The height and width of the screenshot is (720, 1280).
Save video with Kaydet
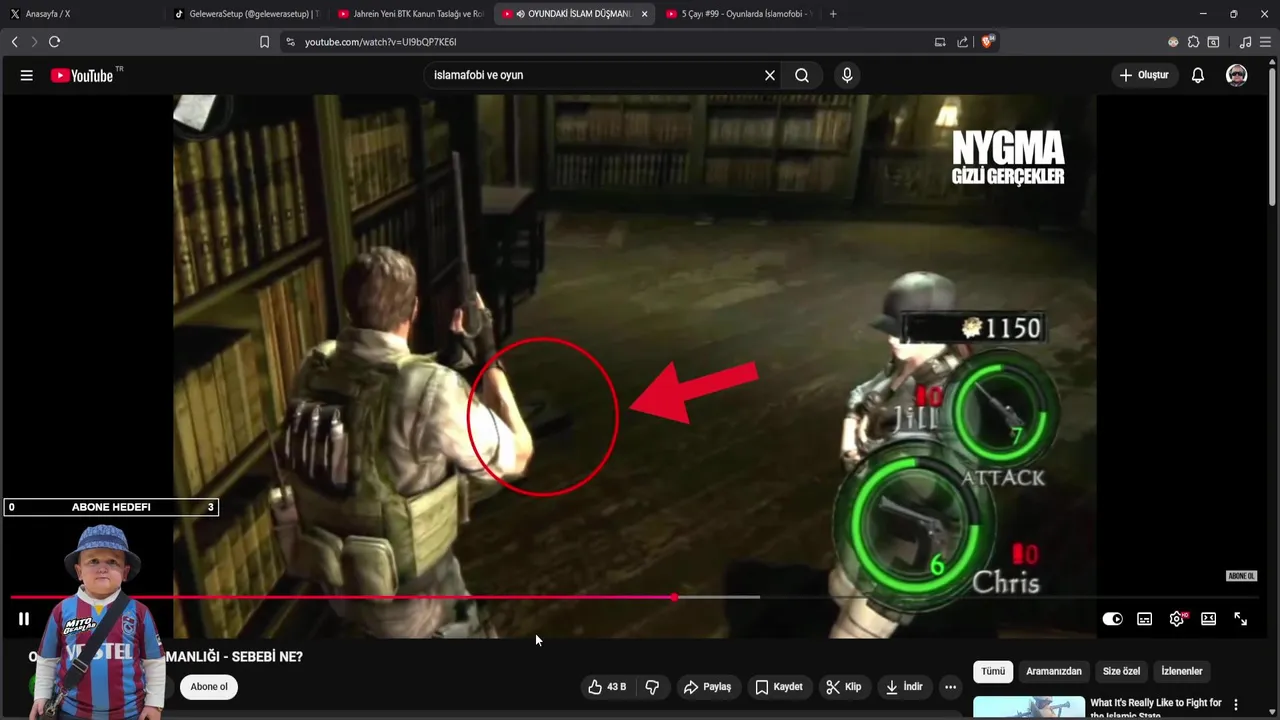(779, 687)
